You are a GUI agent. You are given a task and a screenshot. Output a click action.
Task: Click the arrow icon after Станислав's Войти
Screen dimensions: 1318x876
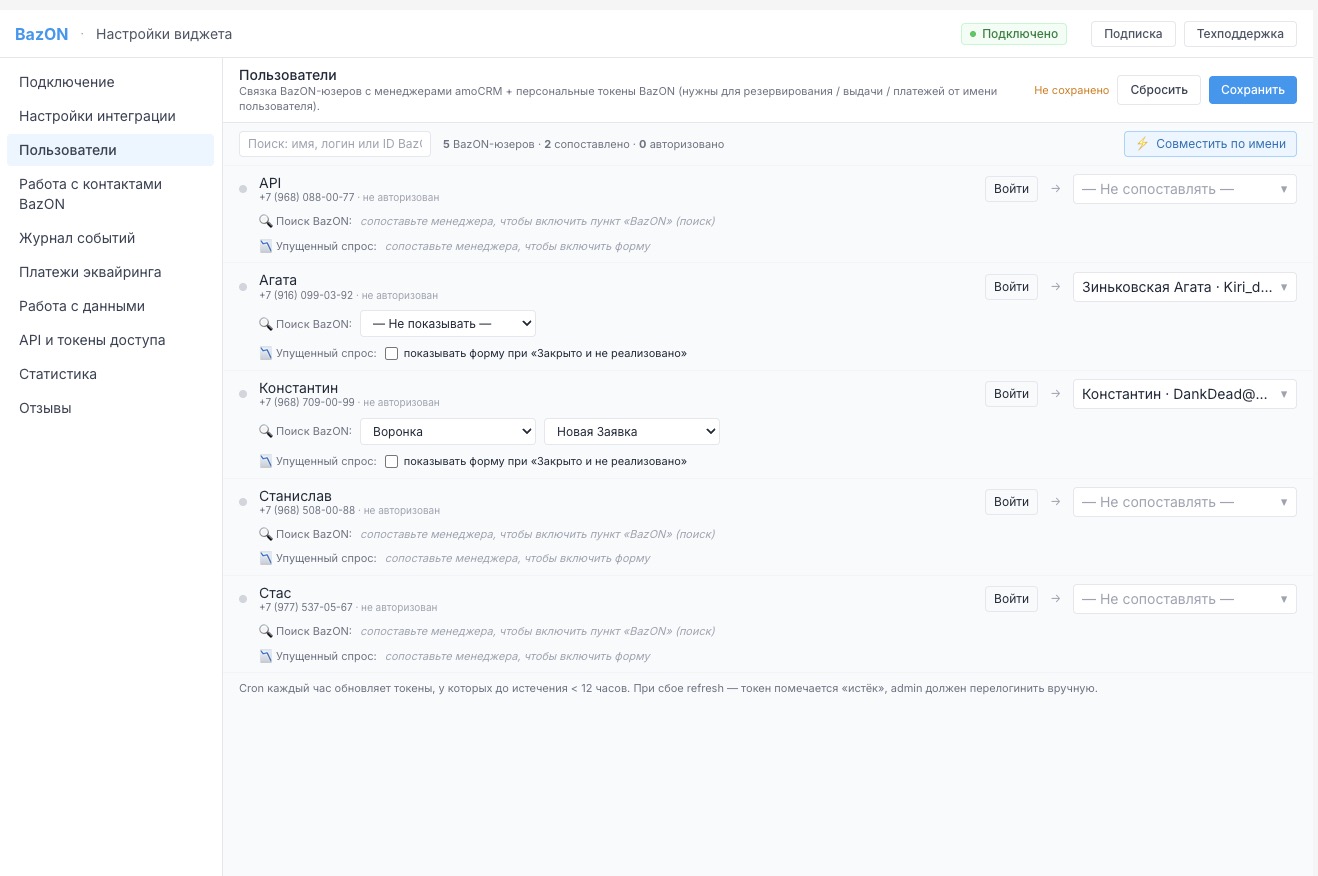[1055, 502]
